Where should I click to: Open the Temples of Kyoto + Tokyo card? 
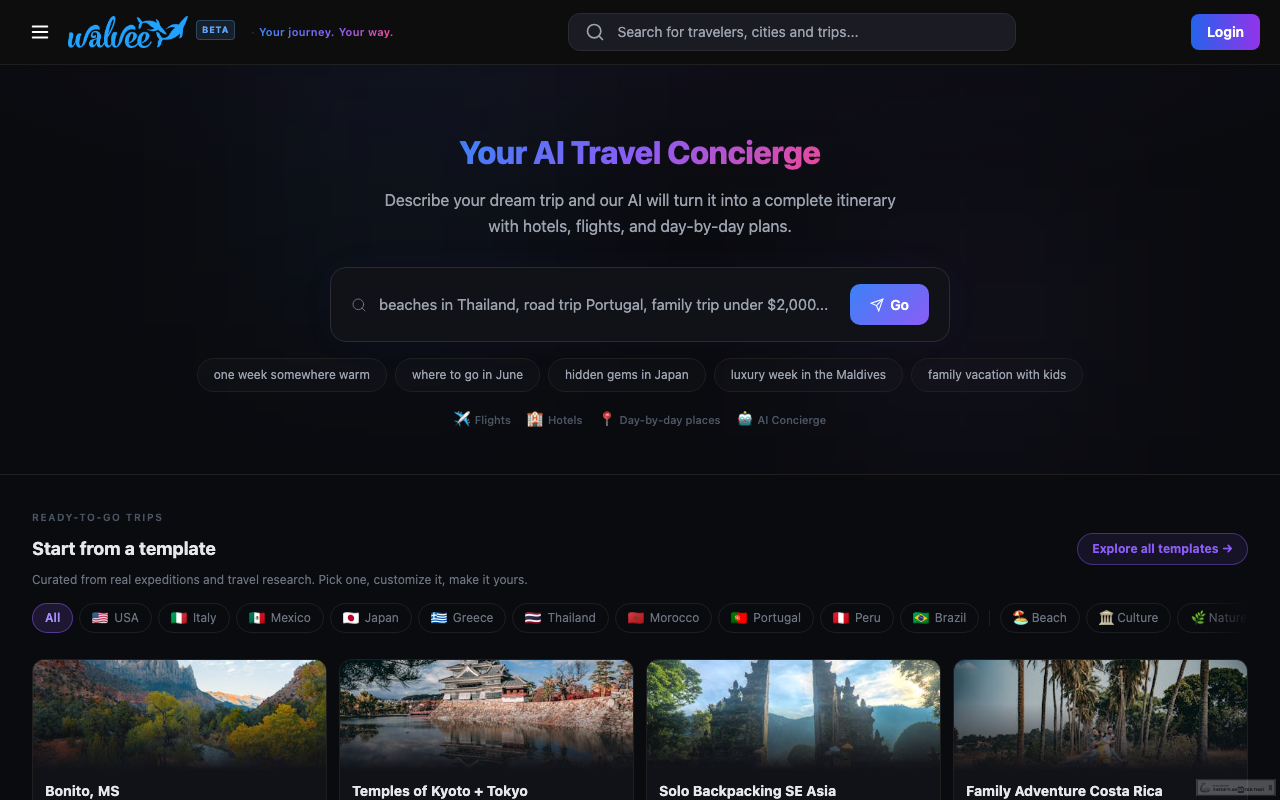click(x=486, y=730)
